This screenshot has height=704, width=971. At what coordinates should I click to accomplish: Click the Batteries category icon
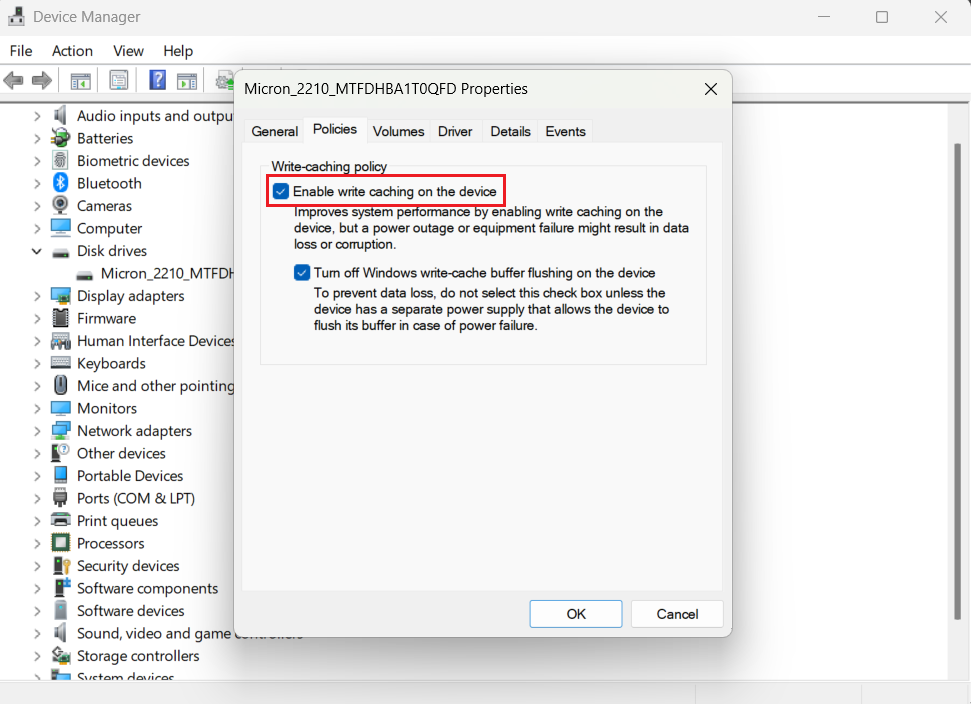[60, 138]
